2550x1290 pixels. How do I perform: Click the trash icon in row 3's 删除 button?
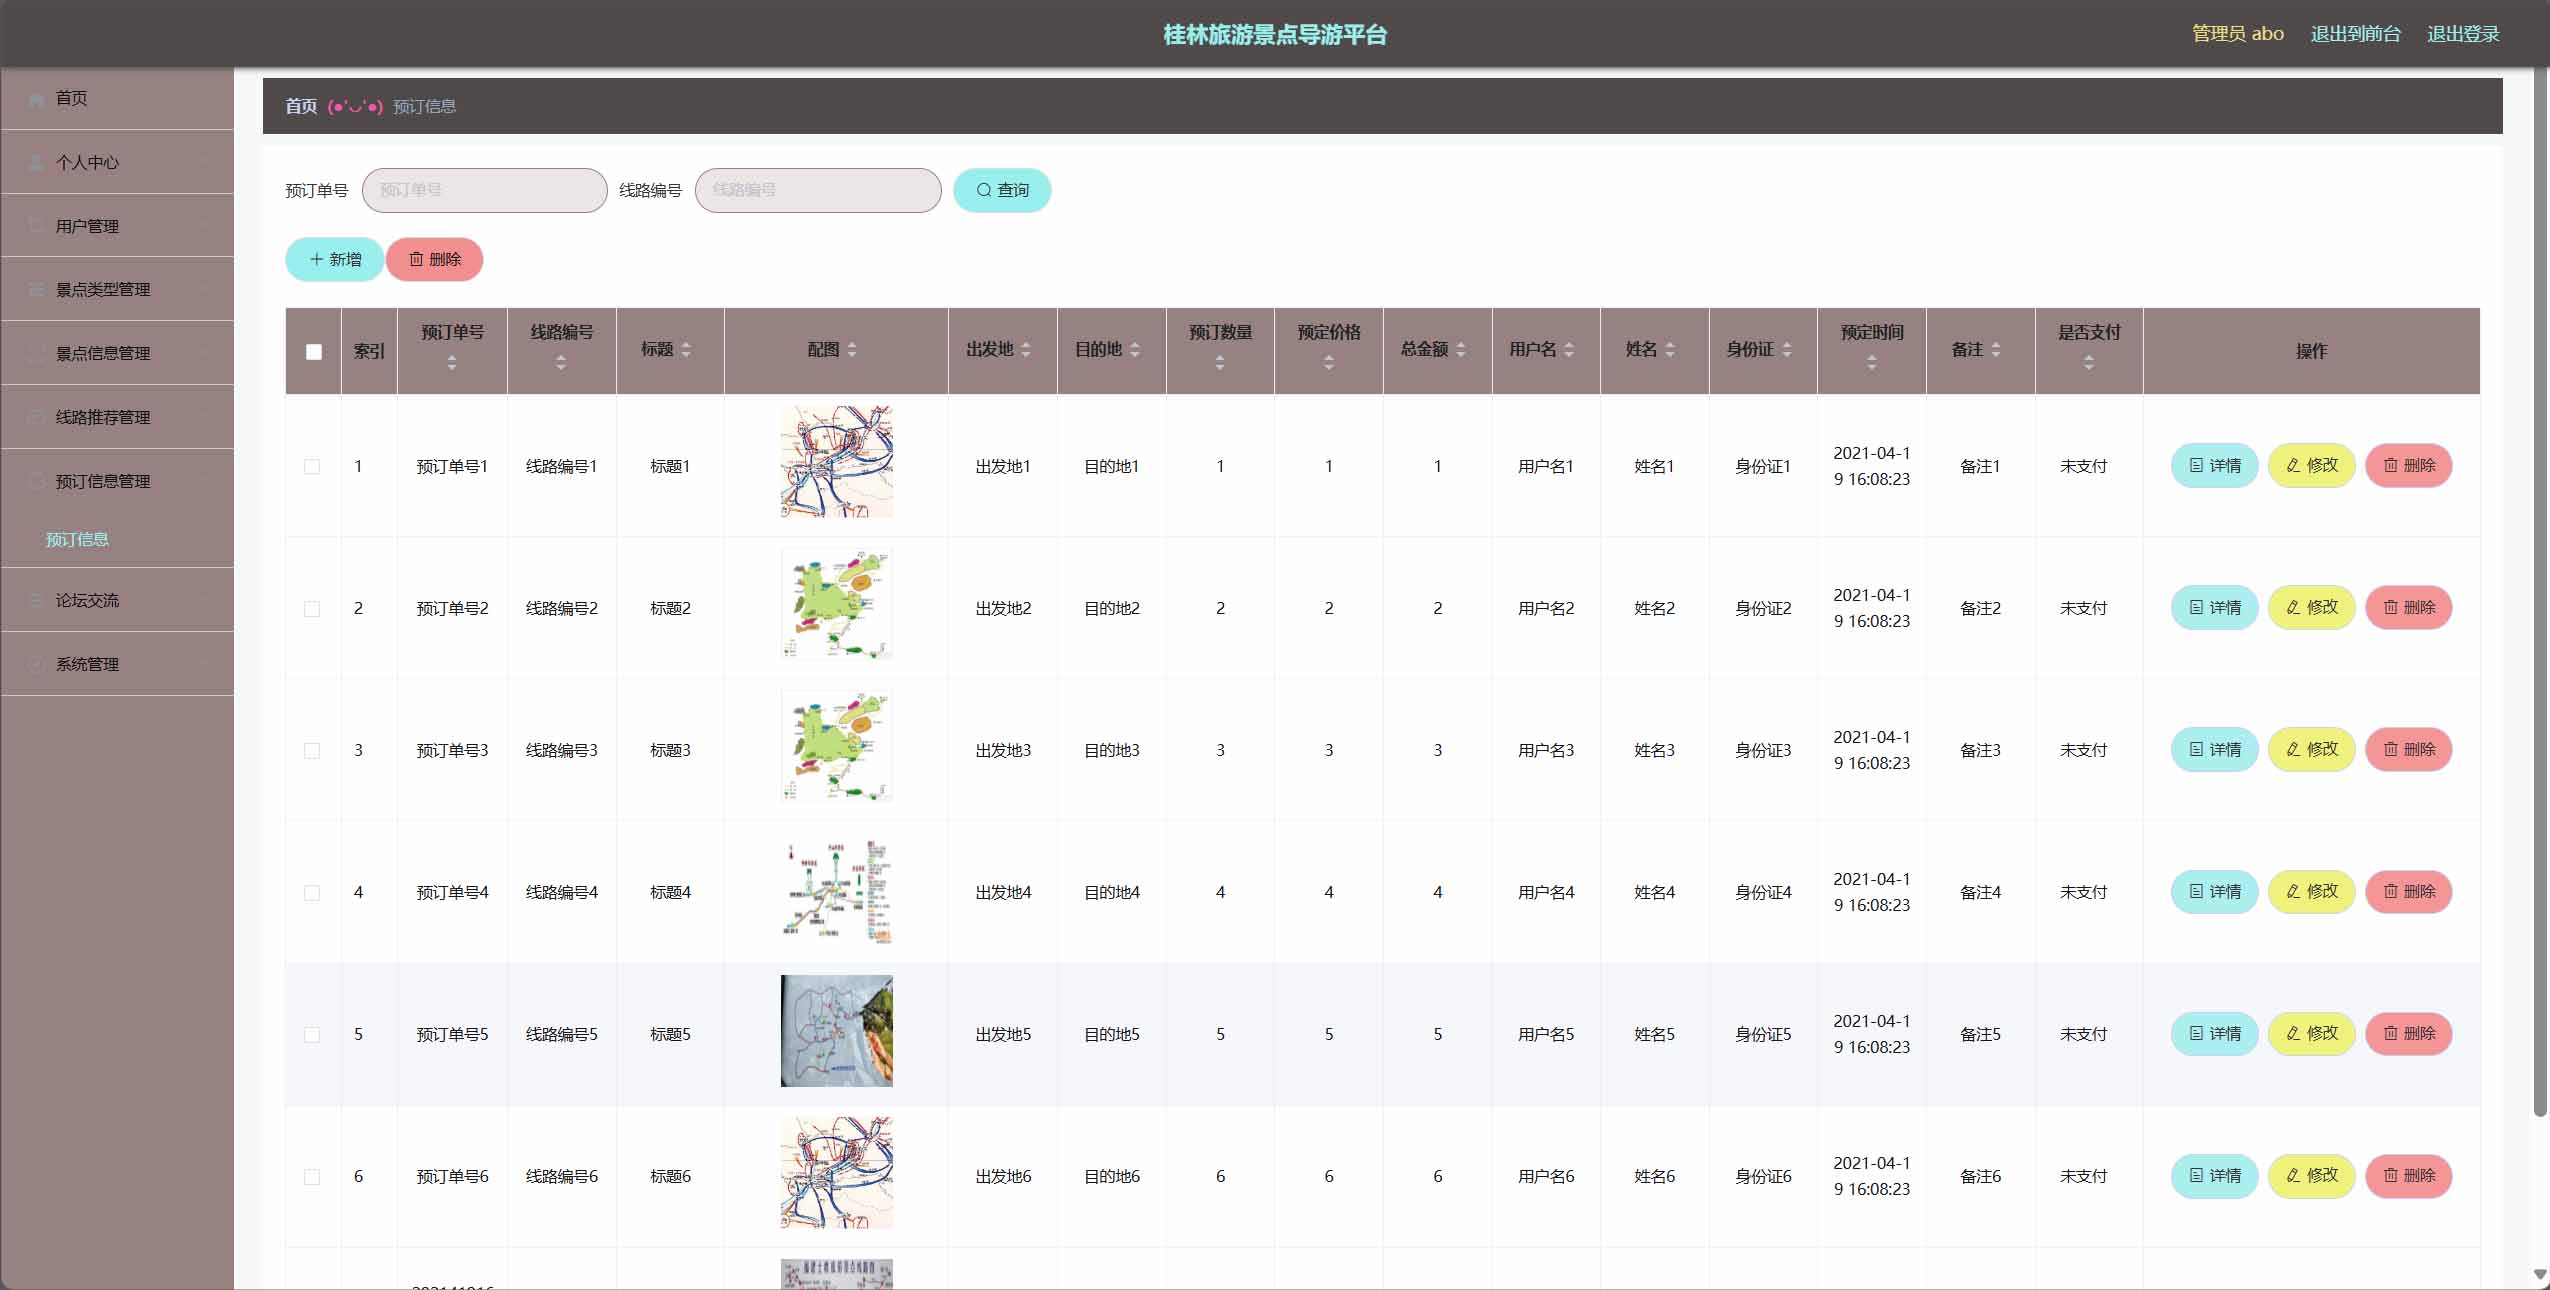click(x=2390, y=750)
